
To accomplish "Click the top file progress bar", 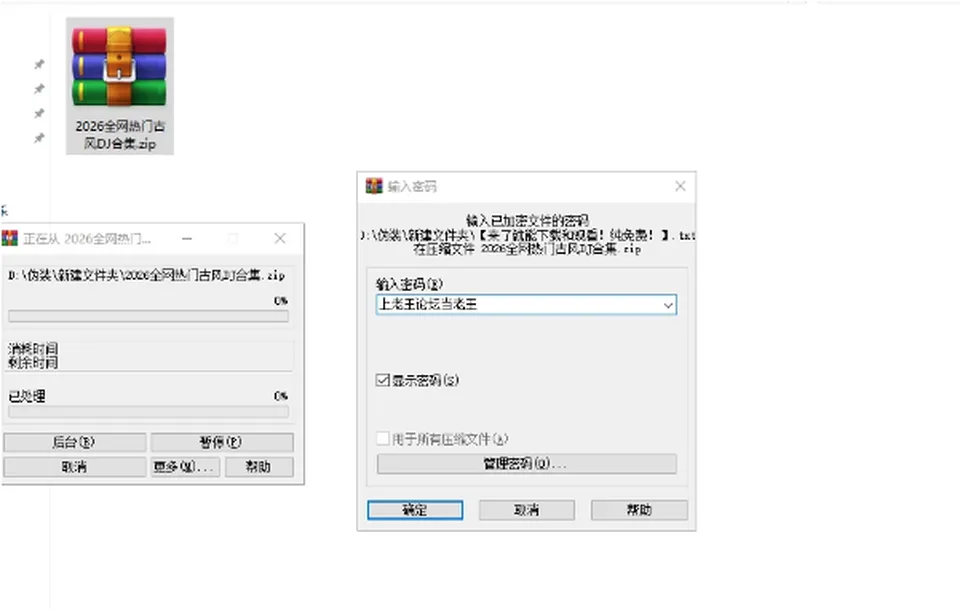I will [x=148, y=316].
